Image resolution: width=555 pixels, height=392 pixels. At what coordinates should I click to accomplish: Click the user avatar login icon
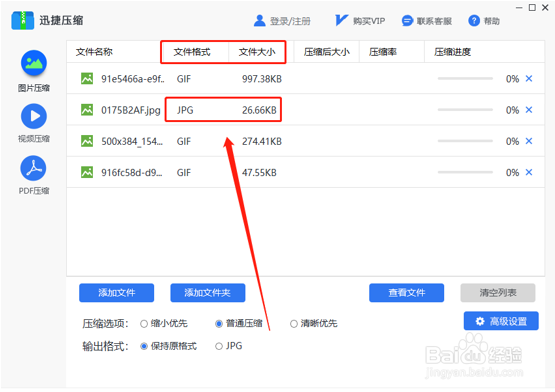click(259, 21)
